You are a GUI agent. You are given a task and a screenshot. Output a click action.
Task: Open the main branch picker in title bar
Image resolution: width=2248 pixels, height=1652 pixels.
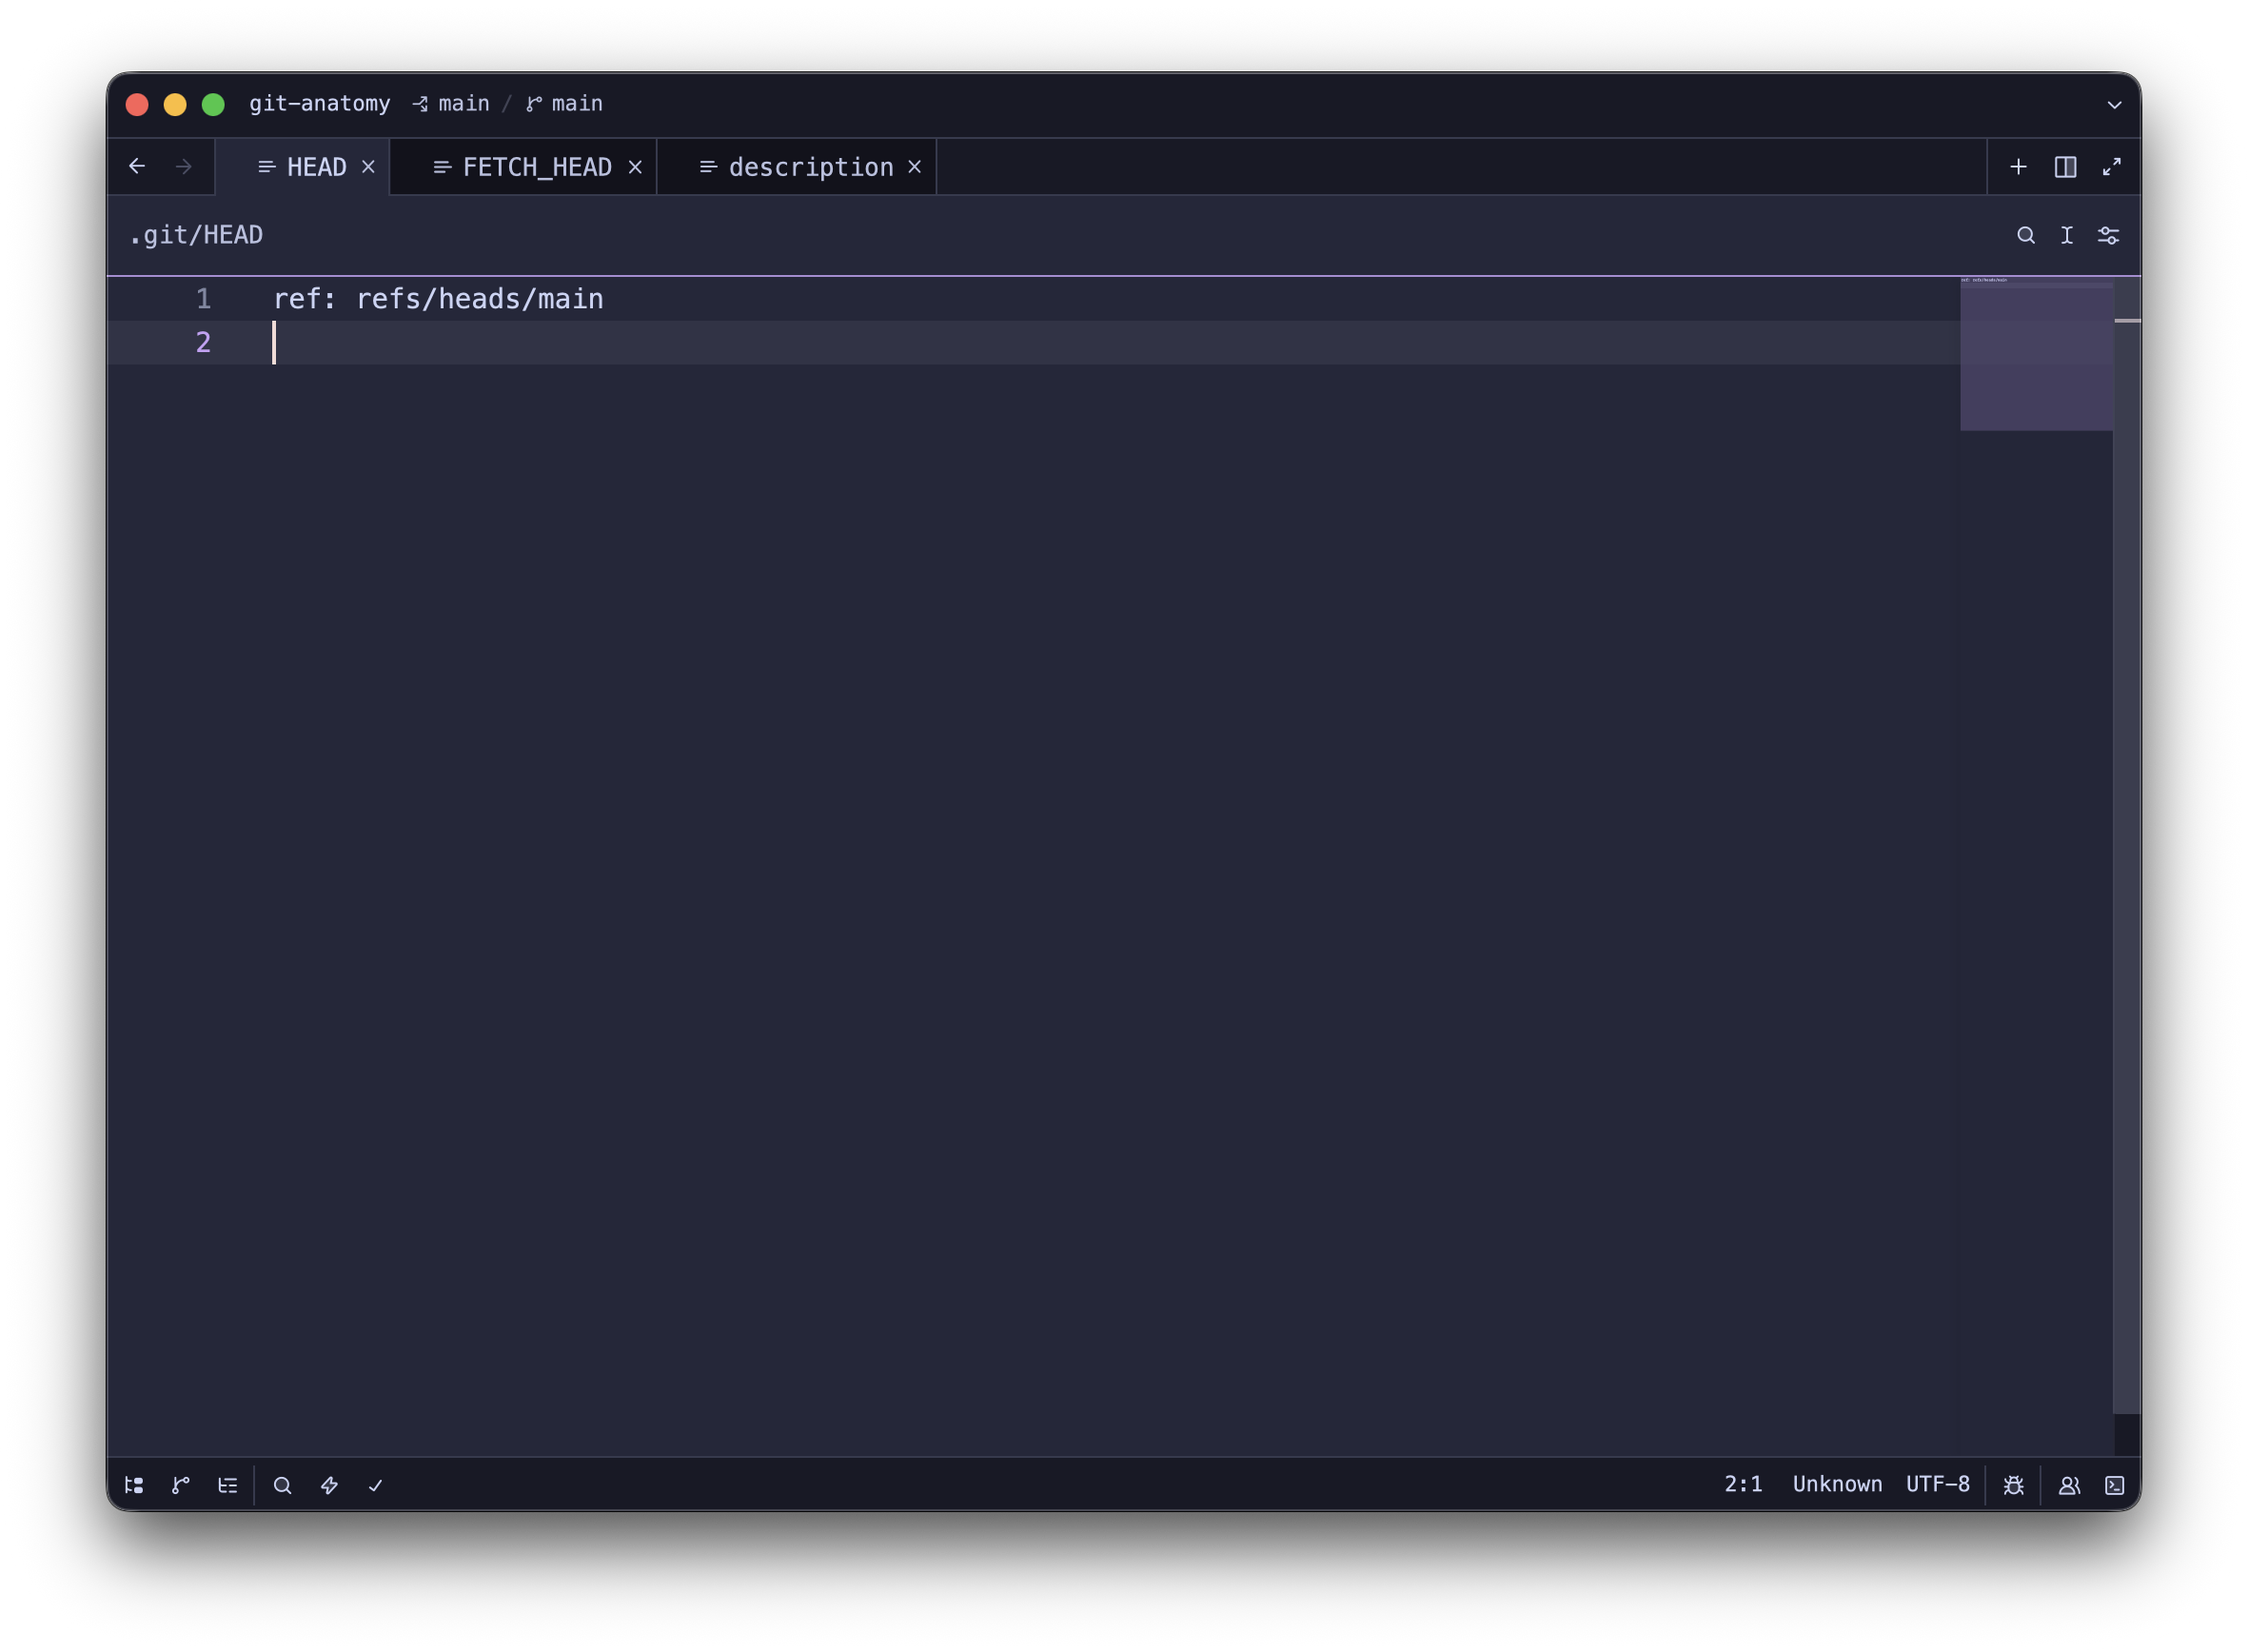tap(566, 104)
